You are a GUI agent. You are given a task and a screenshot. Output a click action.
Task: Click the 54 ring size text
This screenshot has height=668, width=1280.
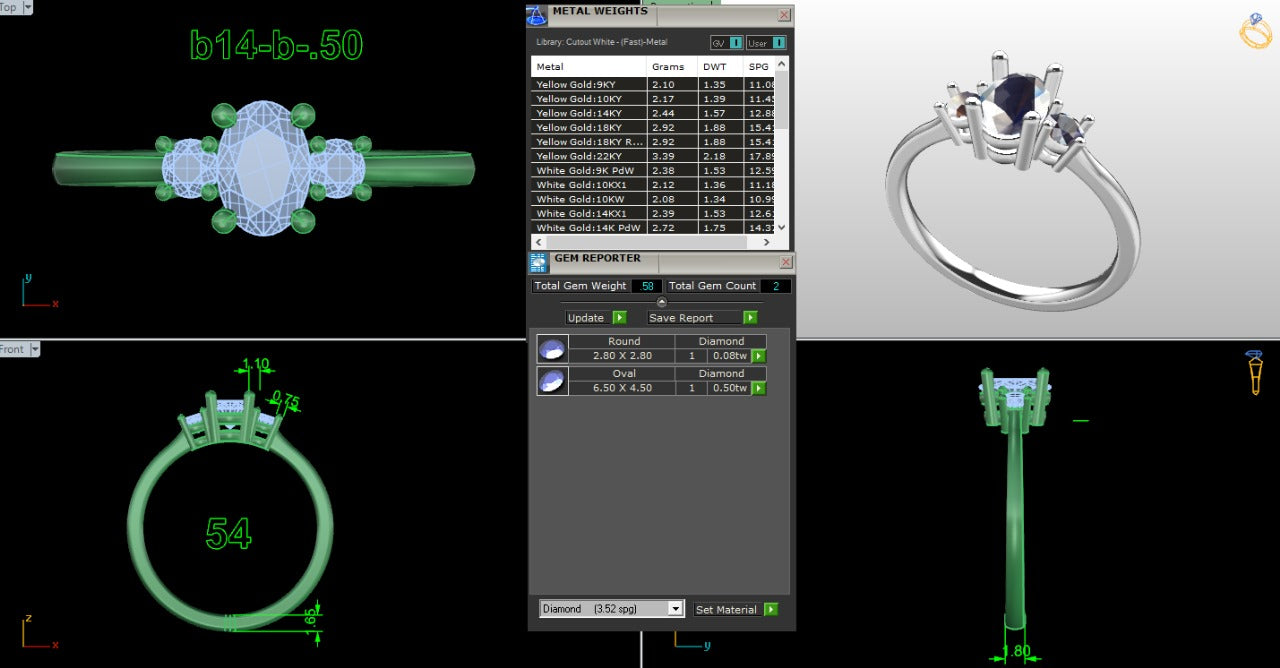point(228,534)
